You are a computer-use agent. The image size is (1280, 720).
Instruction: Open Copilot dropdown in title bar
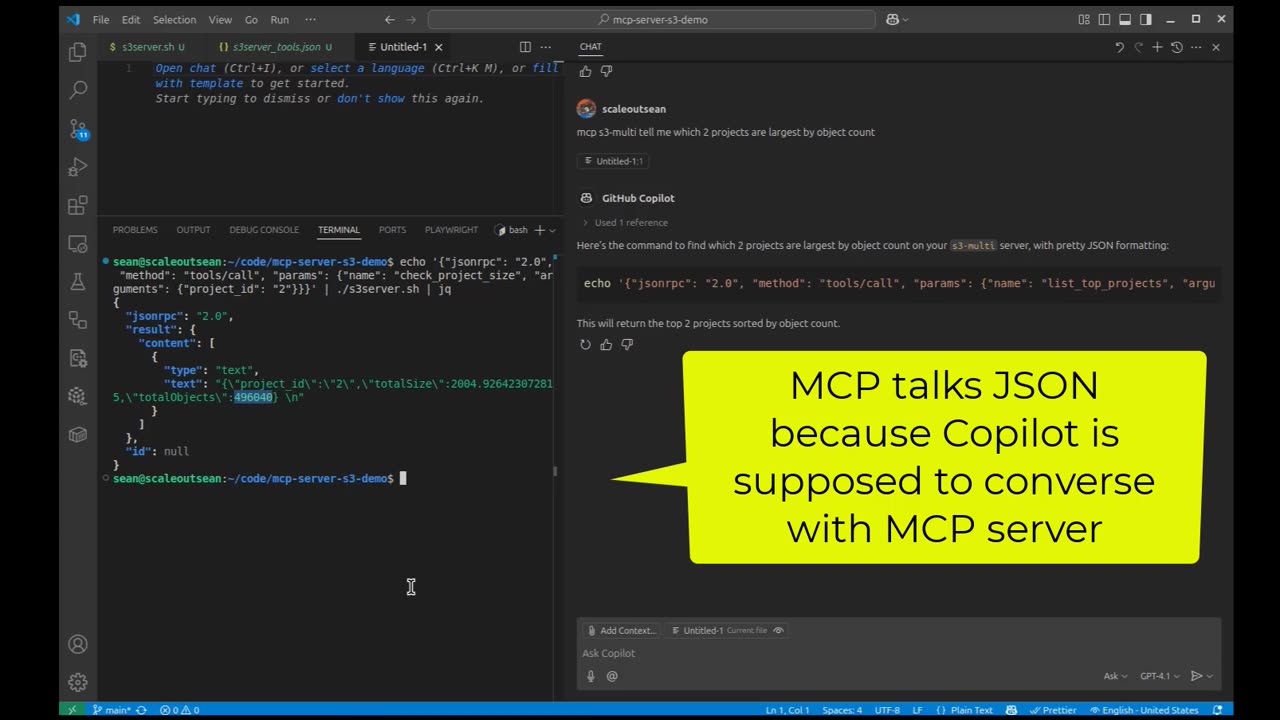[904, 19]
